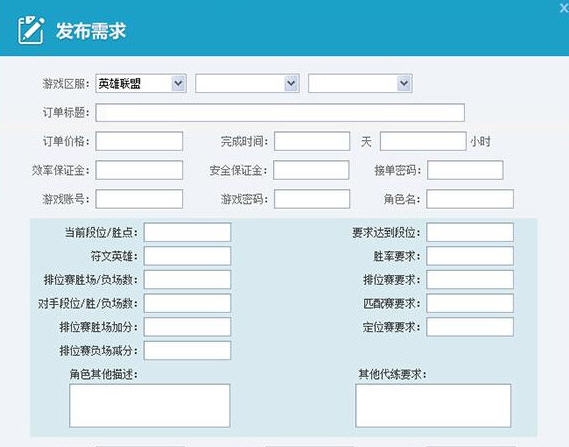Expand the second 游戏区服 dropdown
Image resolution: width=569 pixels, height=447 pixels.
[x=247, y=83]
